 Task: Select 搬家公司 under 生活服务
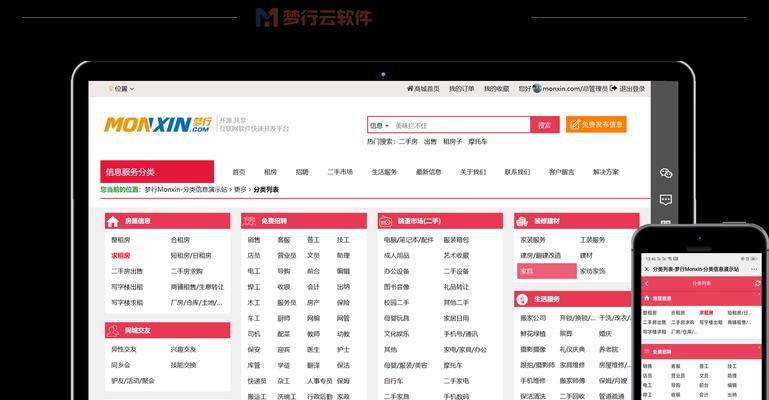point(533,319)
